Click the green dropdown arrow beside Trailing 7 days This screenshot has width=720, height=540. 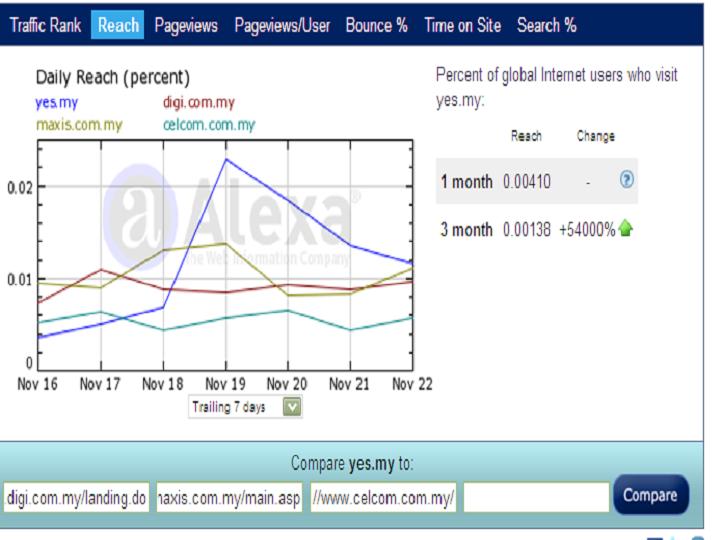[x=292, y=407]
